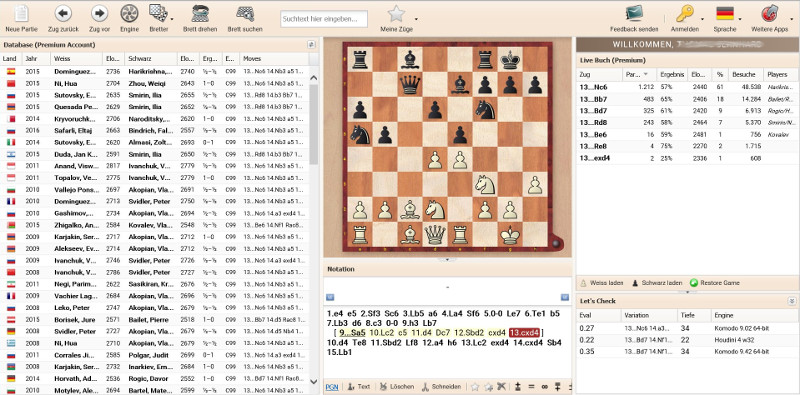Click the left blue icon in Notation panel

(x=330, y=297)
